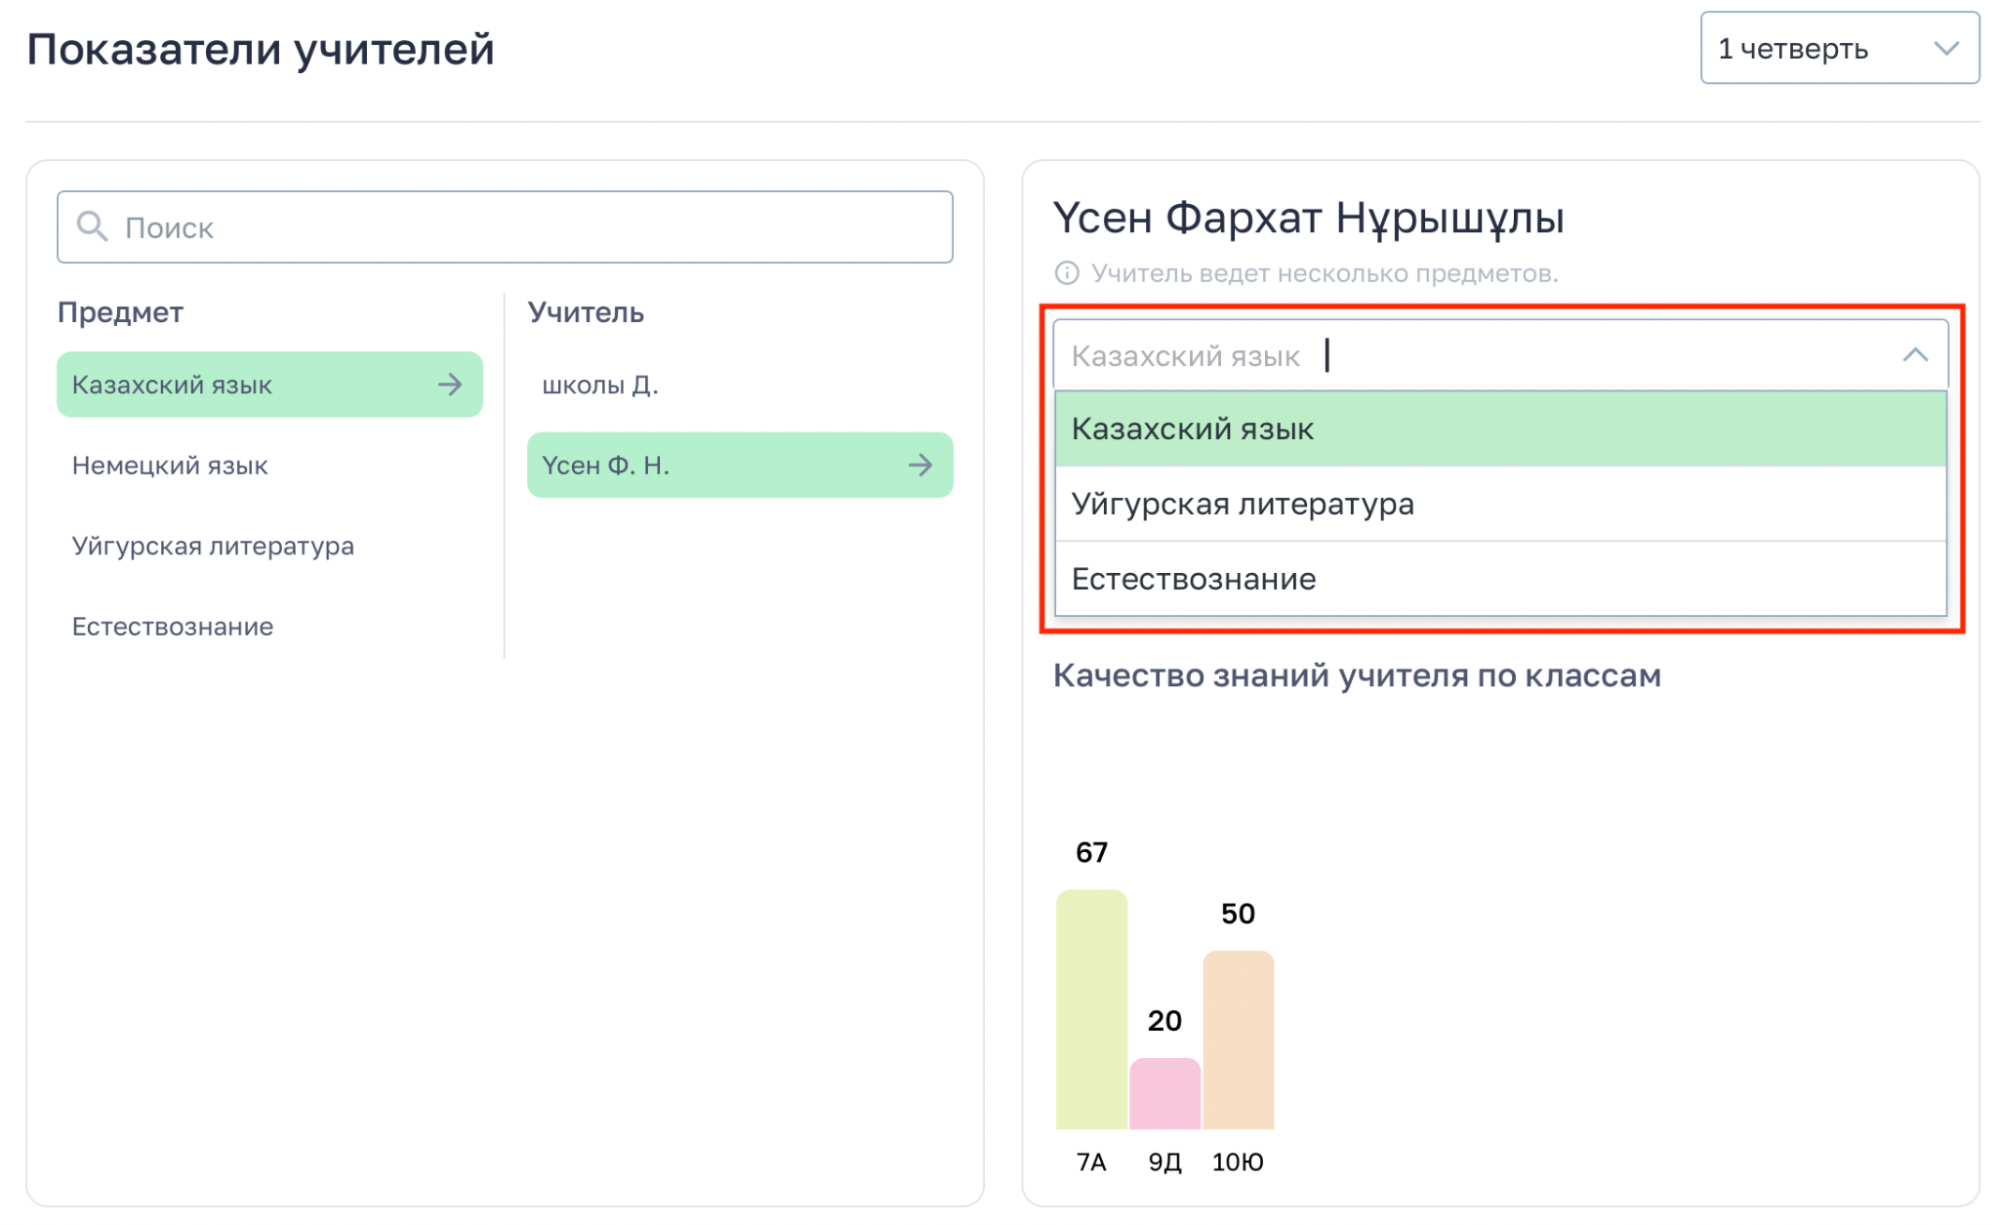Select teacher школы Д.
The height and width of the screenshot is (1225, 1999).
point(600,385)
